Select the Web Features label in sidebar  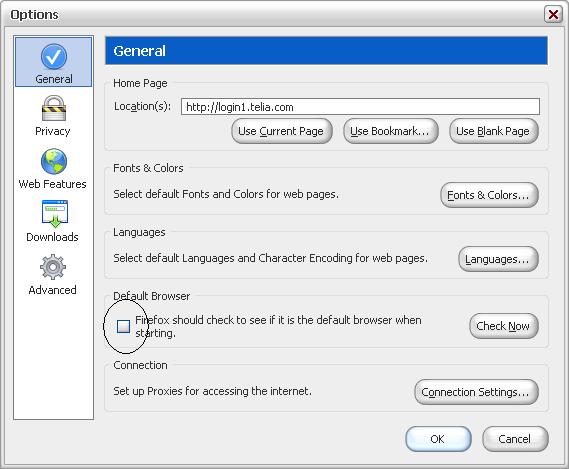coord(53,184)
